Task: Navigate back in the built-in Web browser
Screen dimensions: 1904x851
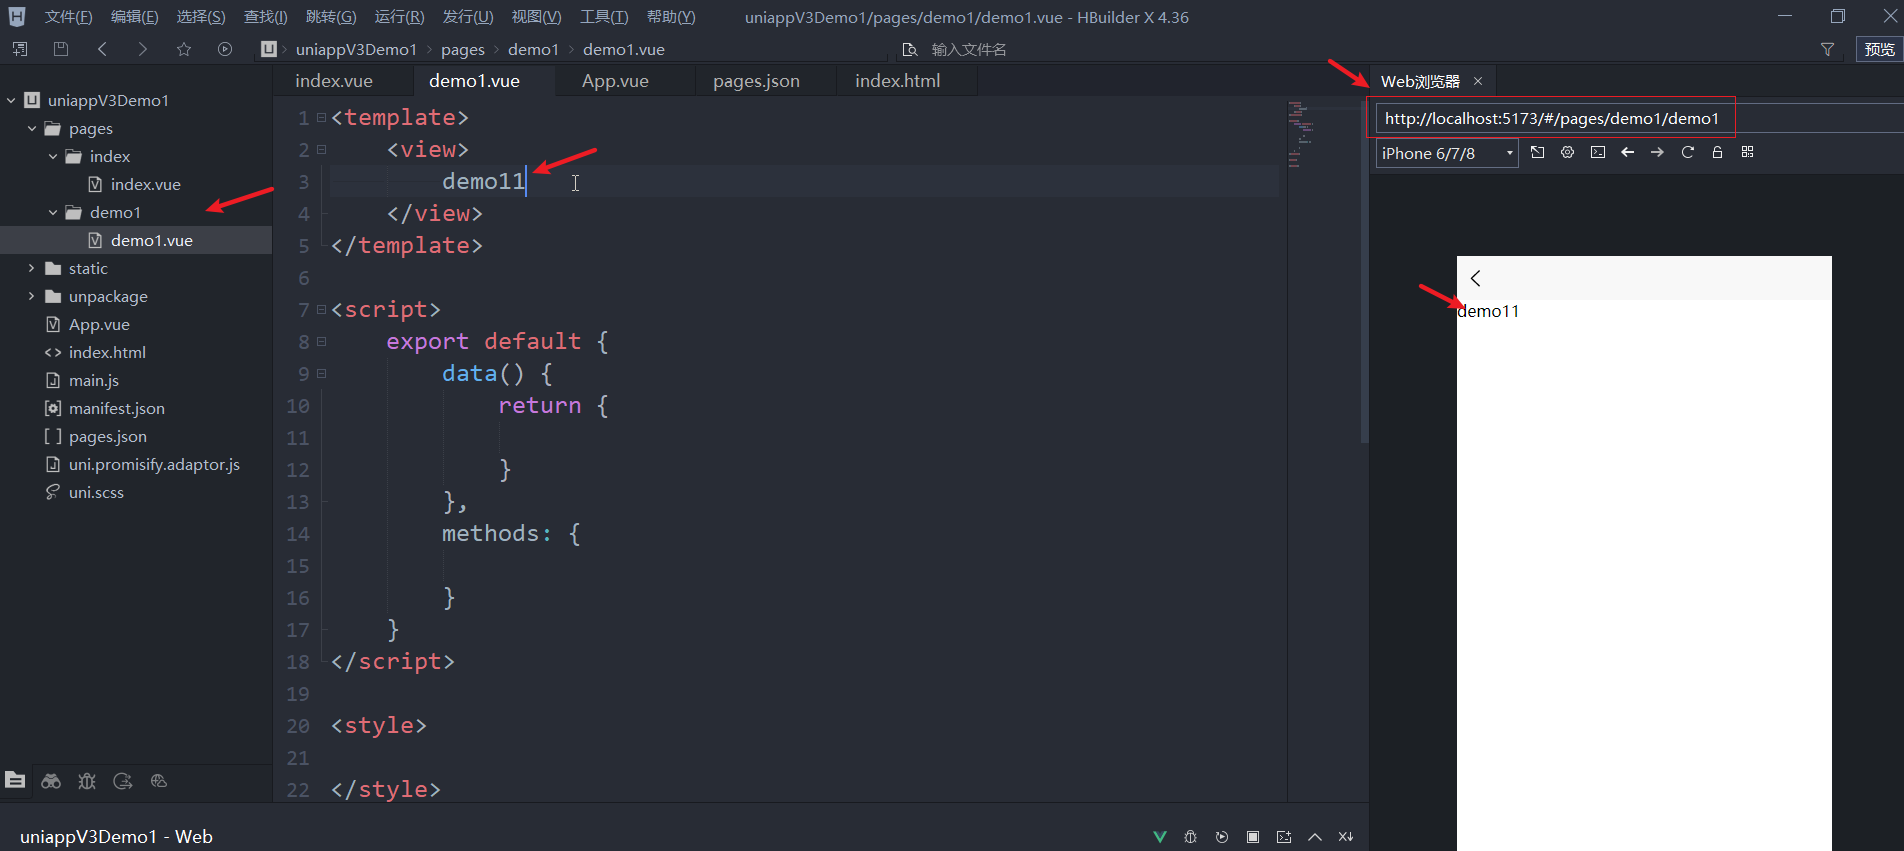Action: tap(1628, 152)
